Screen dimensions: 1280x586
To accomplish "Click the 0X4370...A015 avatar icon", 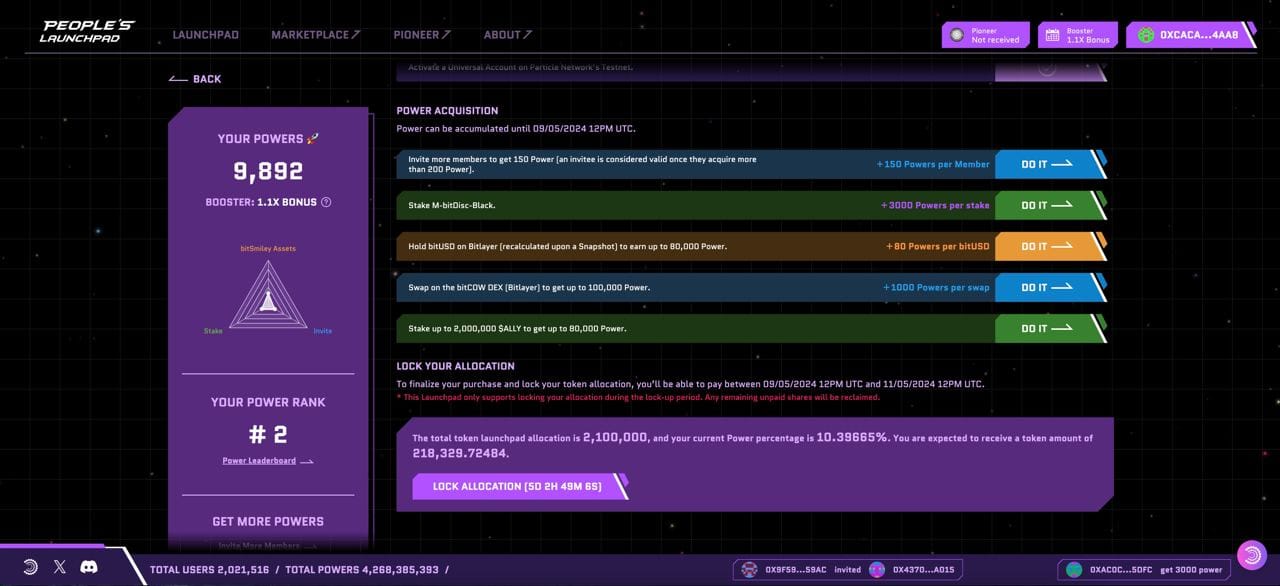I will 877,570.
